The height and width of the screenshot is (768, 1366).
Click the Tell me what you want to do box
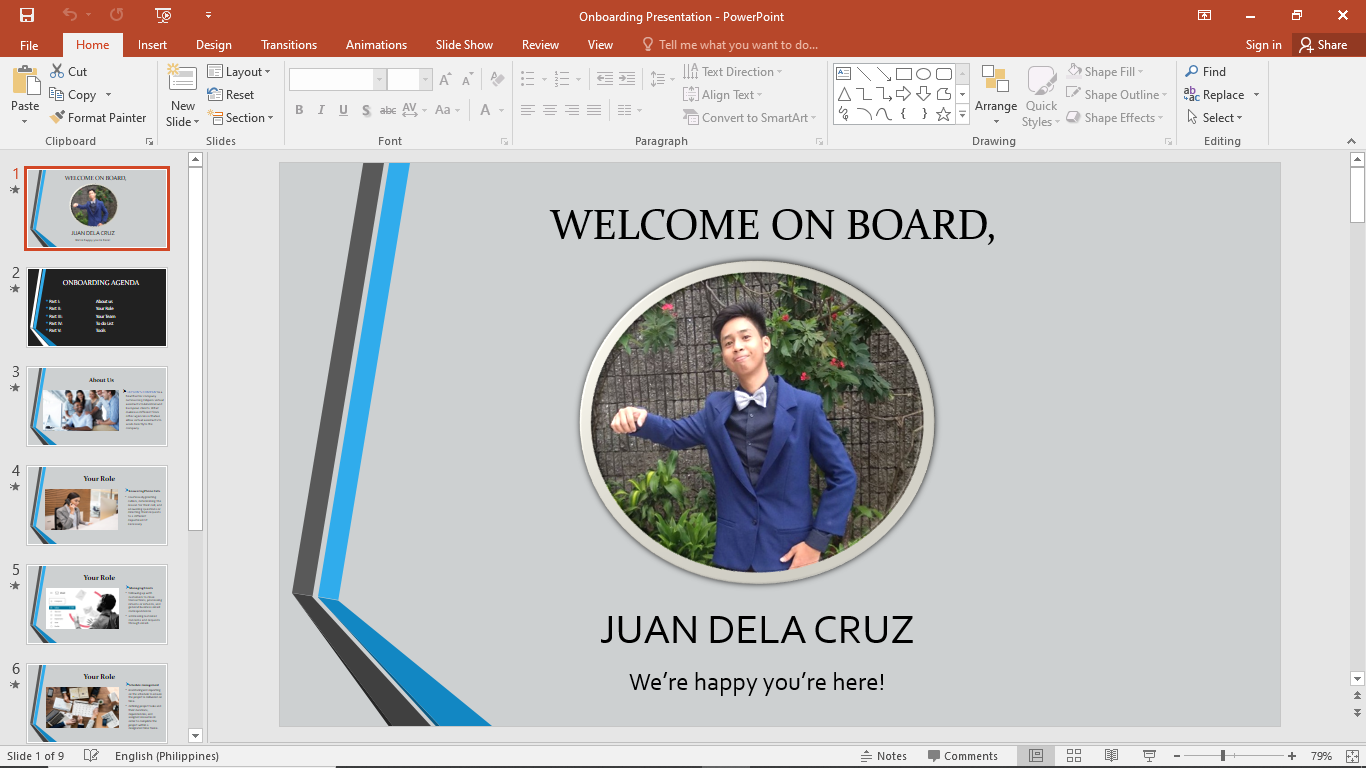(x=730, y=45)
